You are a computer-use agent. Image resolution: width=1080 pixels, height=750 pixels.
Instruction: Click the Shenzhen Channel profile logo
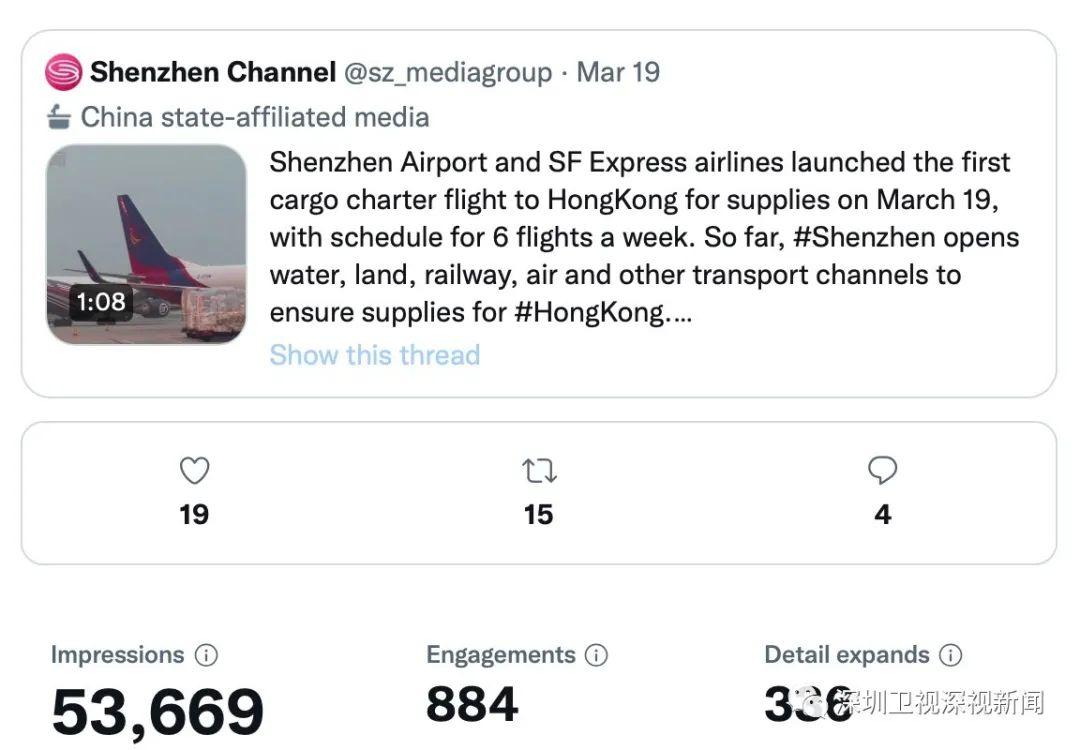tap(63, 72)
